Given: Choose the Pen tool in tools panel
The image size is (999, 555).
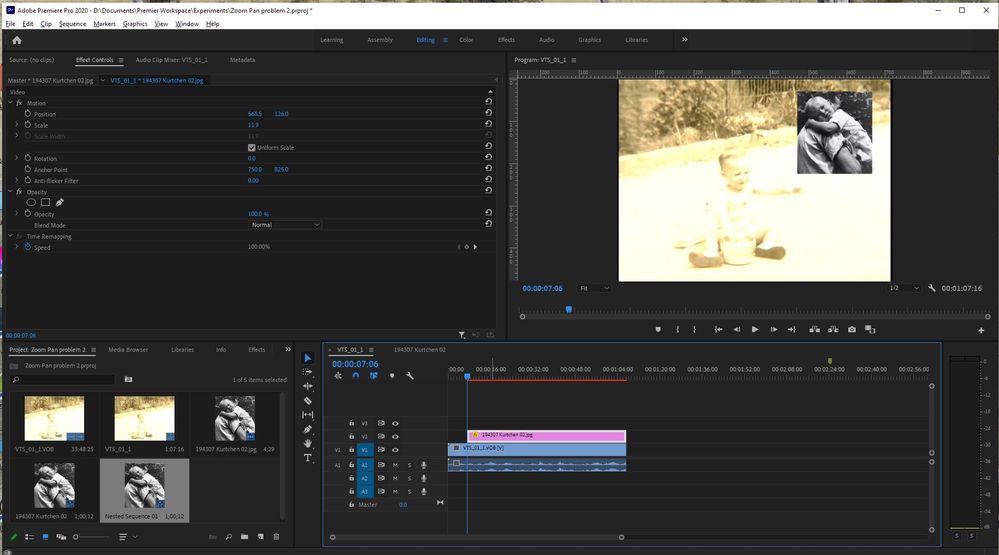Looking at the screenshot, I should 308,429.
